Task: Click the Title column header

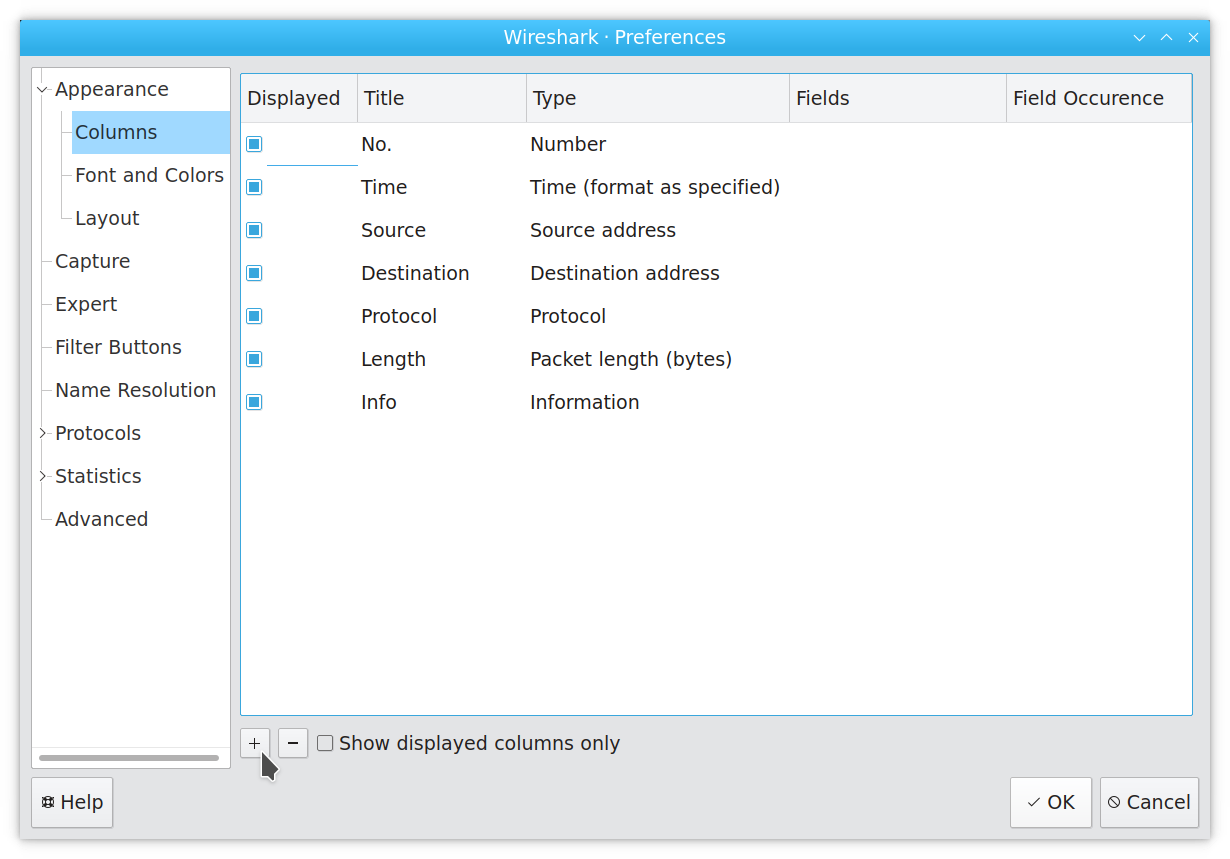Action: click(442, 98)
